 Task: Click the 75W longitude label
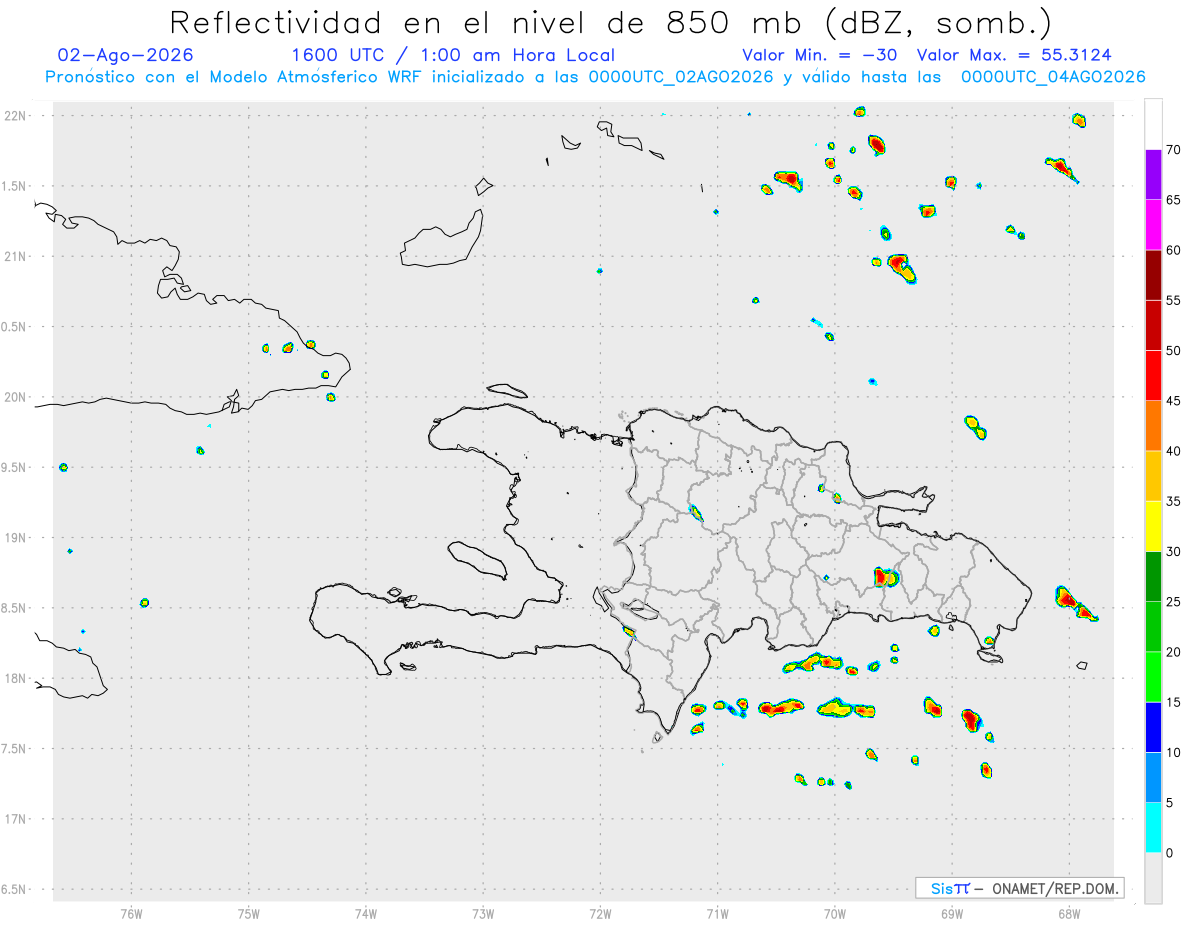(x=249, y=912)
